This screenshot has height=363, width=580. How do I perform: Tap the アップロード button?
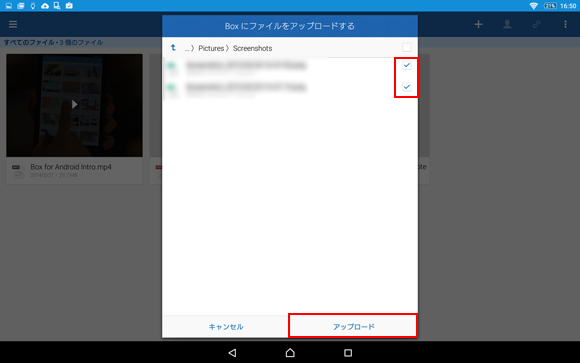coord(353,326)
